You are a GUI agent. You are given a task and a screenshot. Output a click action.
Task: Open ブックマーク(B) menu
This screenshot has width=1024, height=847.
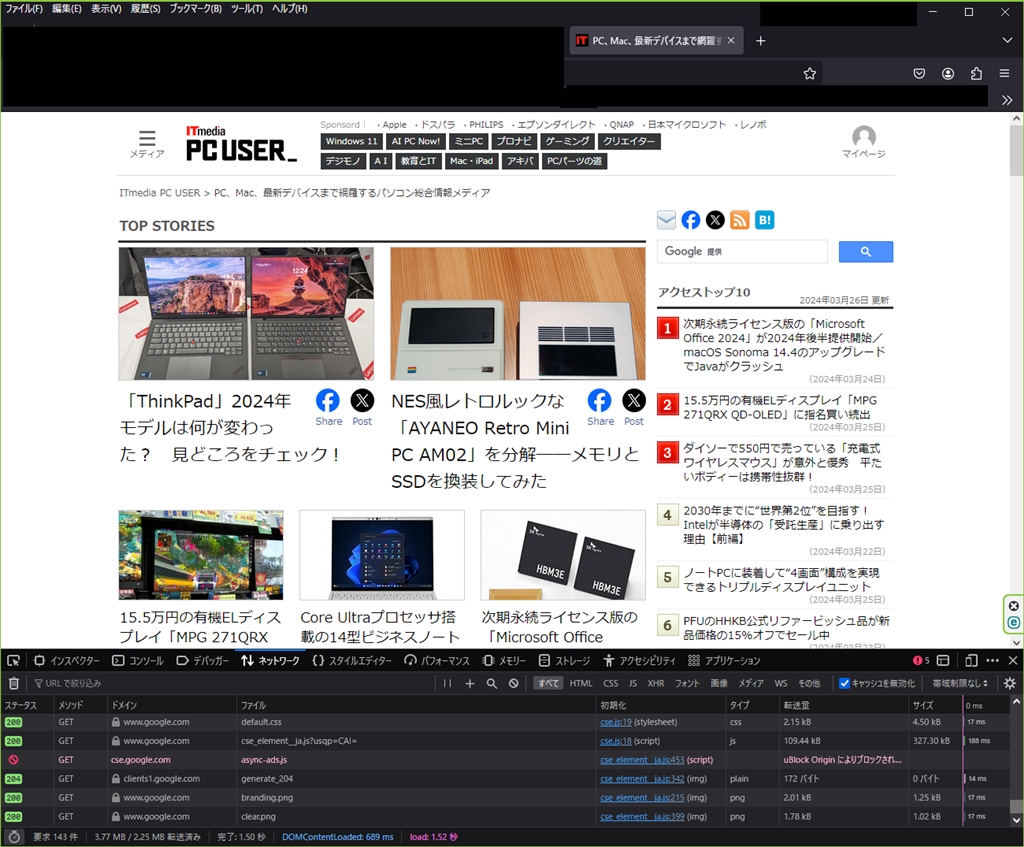coord(195,8)
